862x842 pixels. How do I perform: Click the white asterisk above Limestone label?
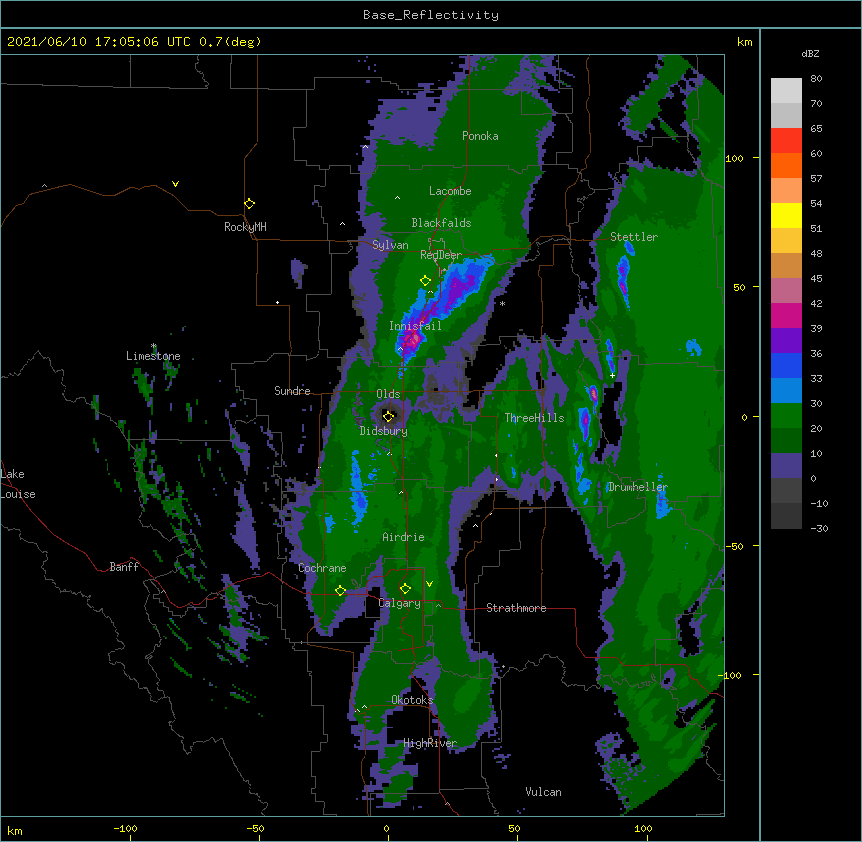point(154,346)
